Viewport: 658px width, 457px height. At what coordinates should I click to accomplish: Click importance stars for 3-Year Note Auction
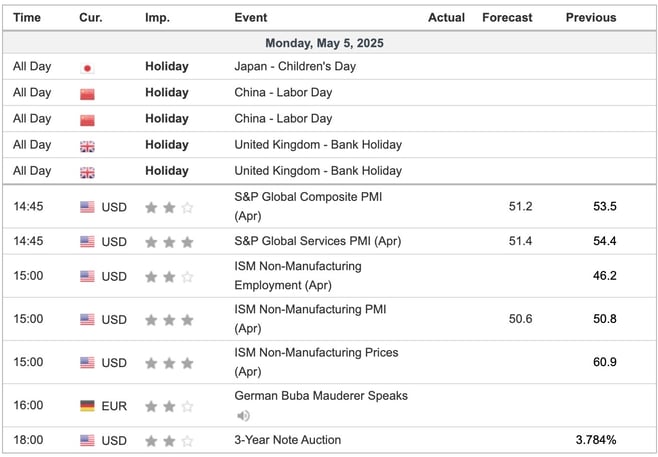[169, 441]
